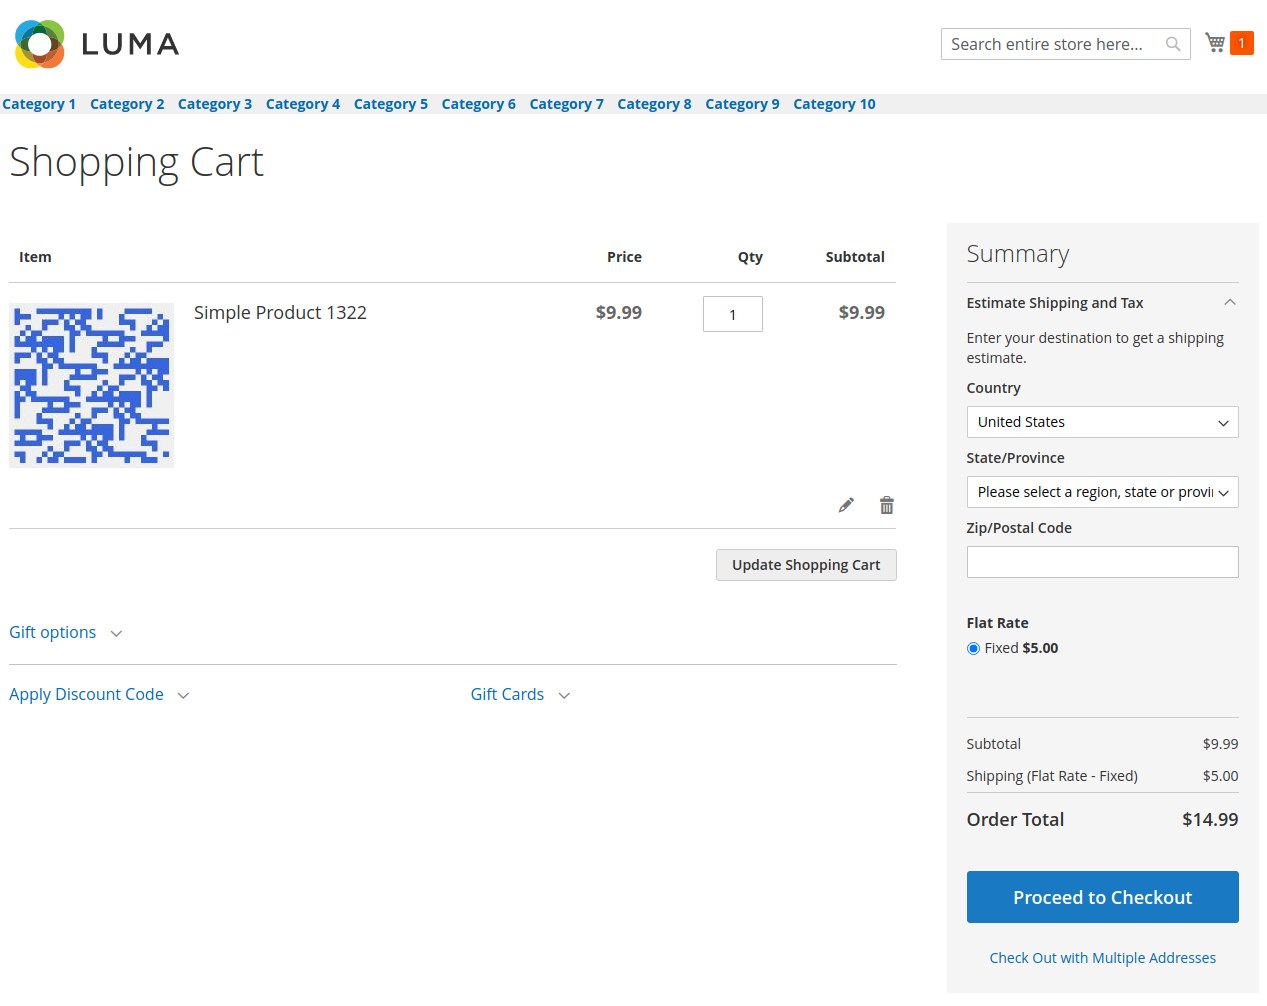The image size is (1267, 1006).
Task: Click the Zip/Postal Code field
Action: coord(1102,562)
